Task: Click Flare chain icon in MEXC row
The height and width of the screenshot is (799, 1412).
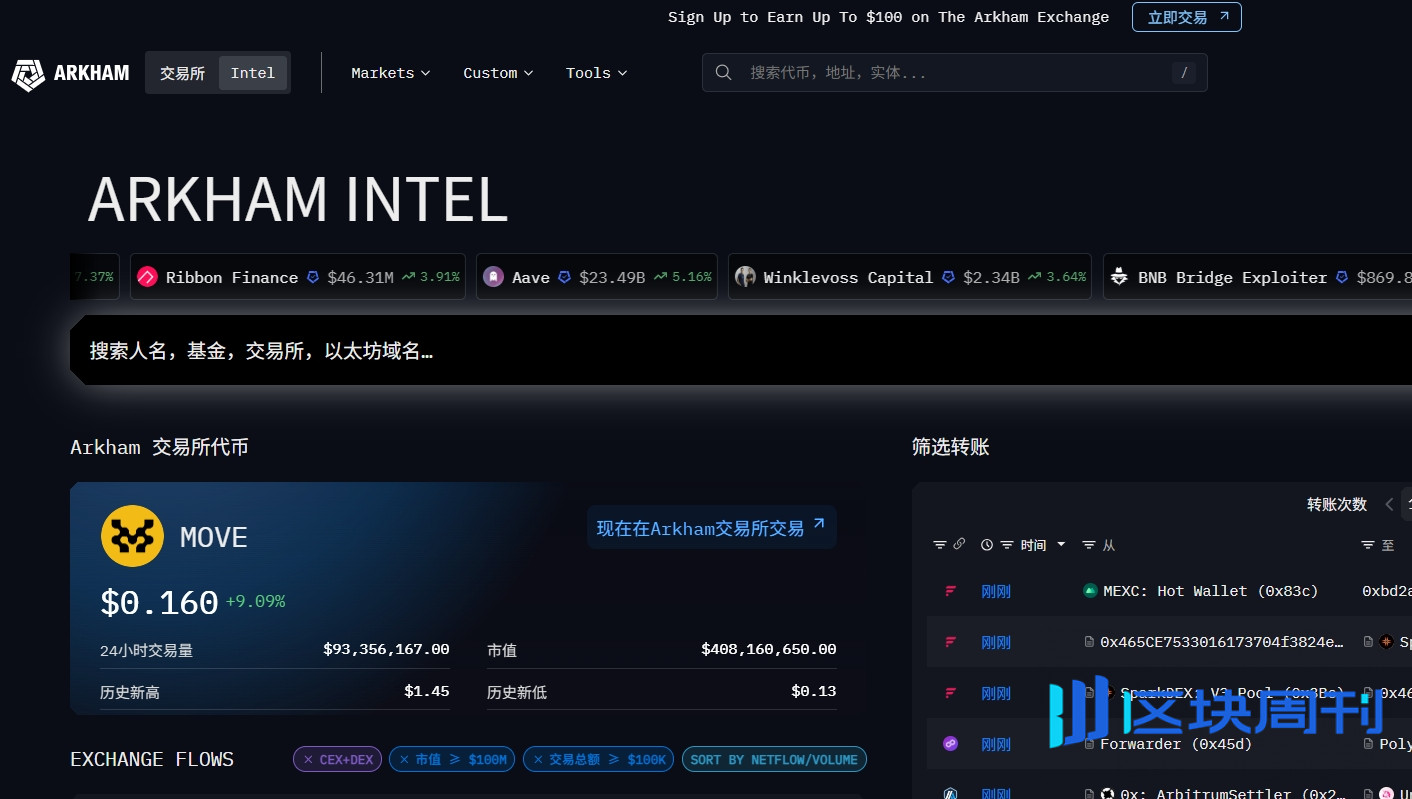Action: [x=950, y=592]
